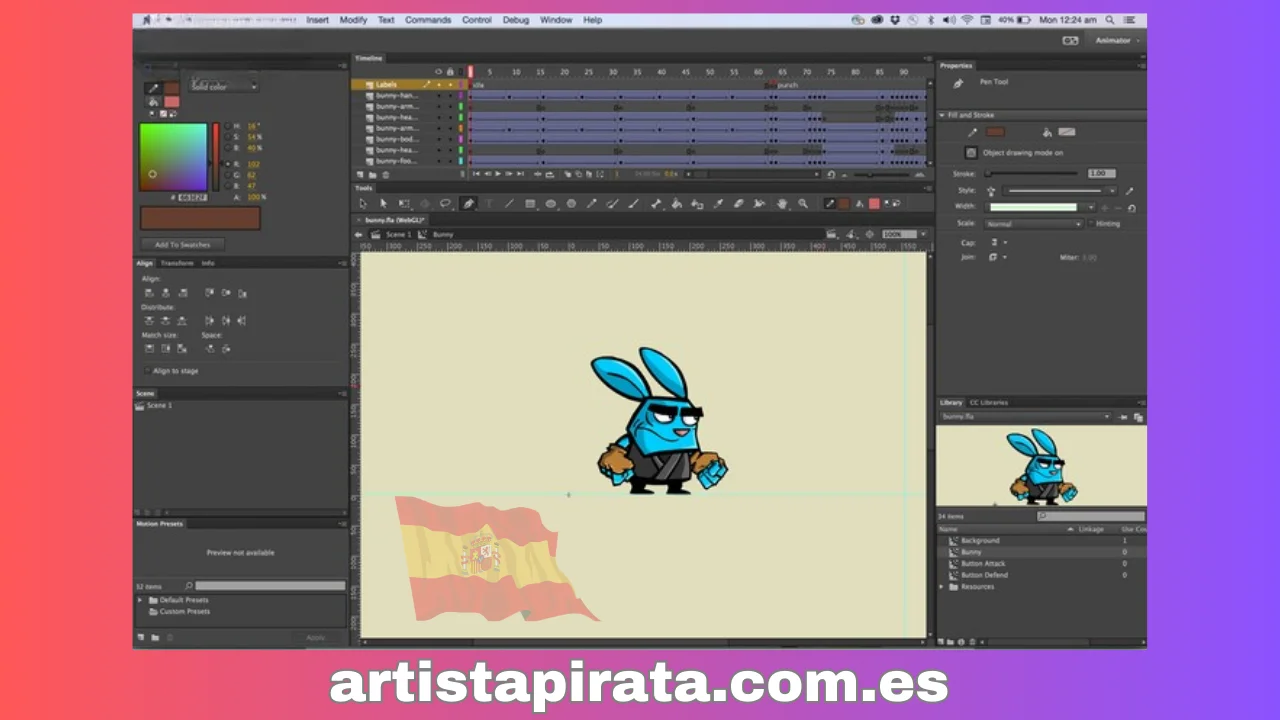This screenshot has width=1280, height=720.
Task: Open the Modify menu
Action: click(353, 20)
